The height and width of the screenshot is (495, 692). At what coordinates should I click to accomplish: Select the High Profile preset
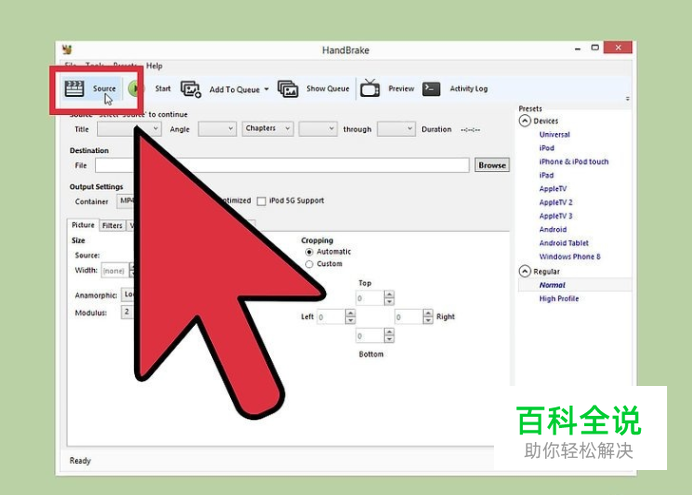(x=559, y=299)
